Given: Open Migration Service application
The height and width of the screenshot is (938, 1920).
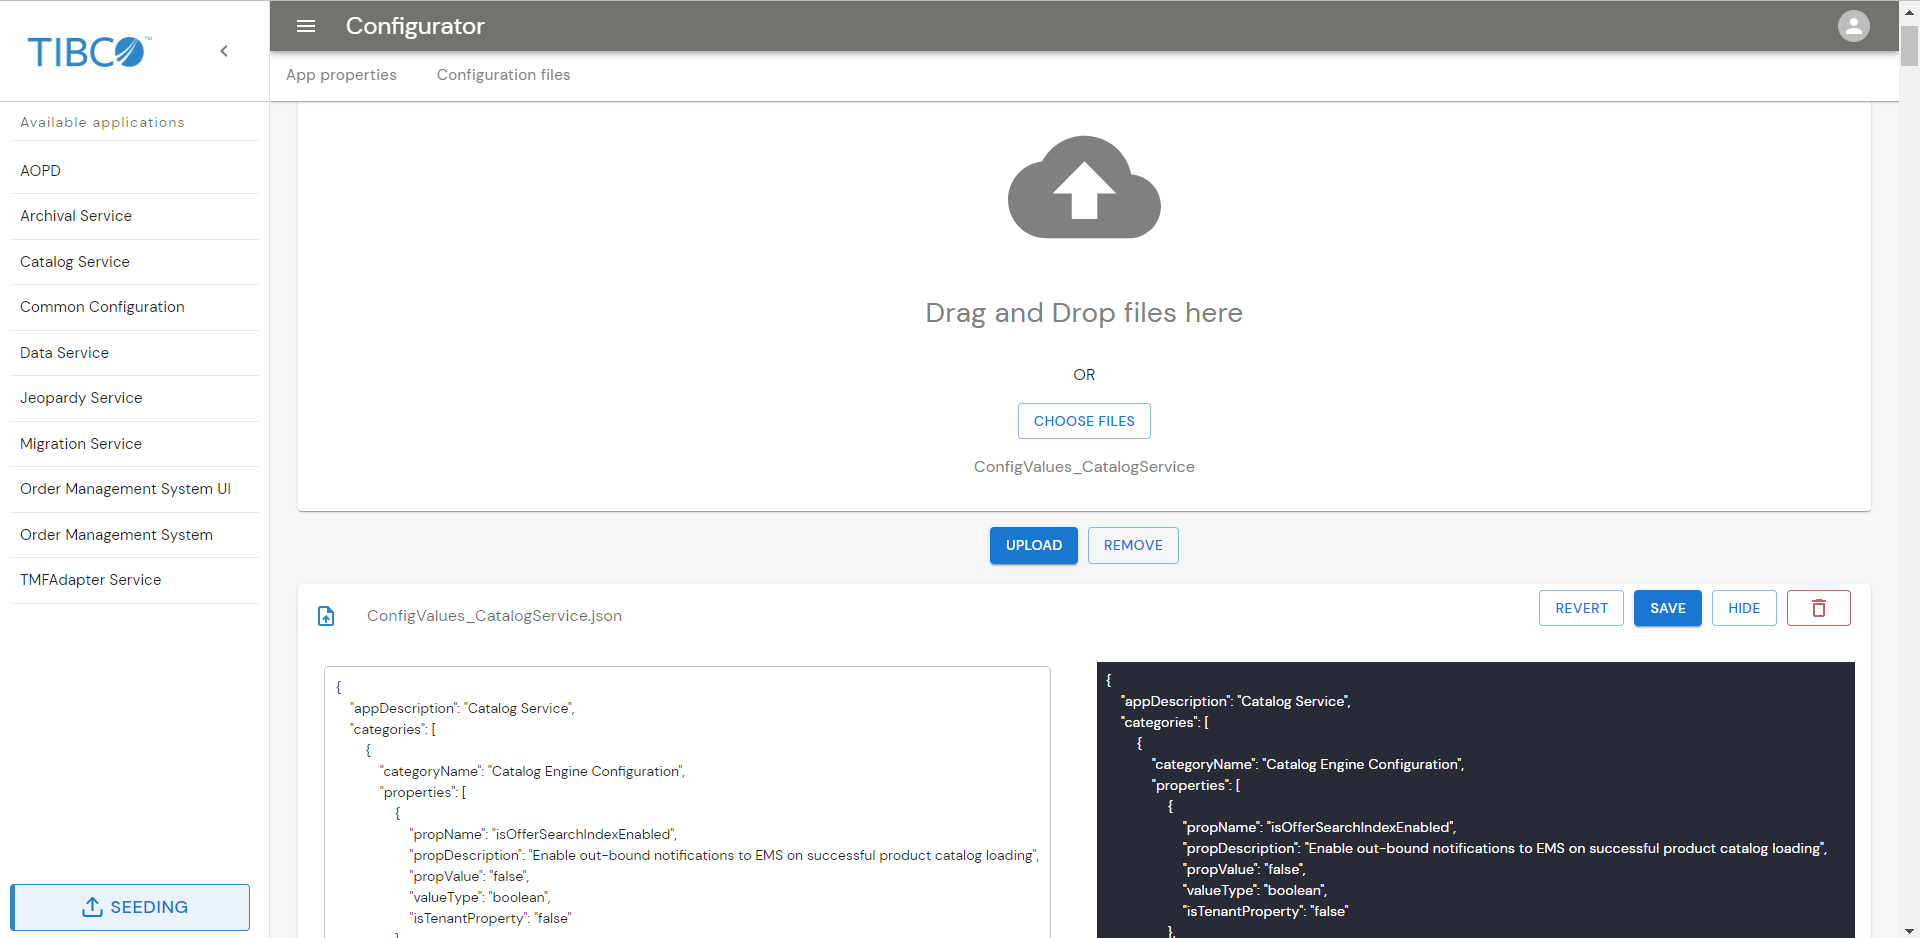Looking at the screenshot, I should [134, 444].
